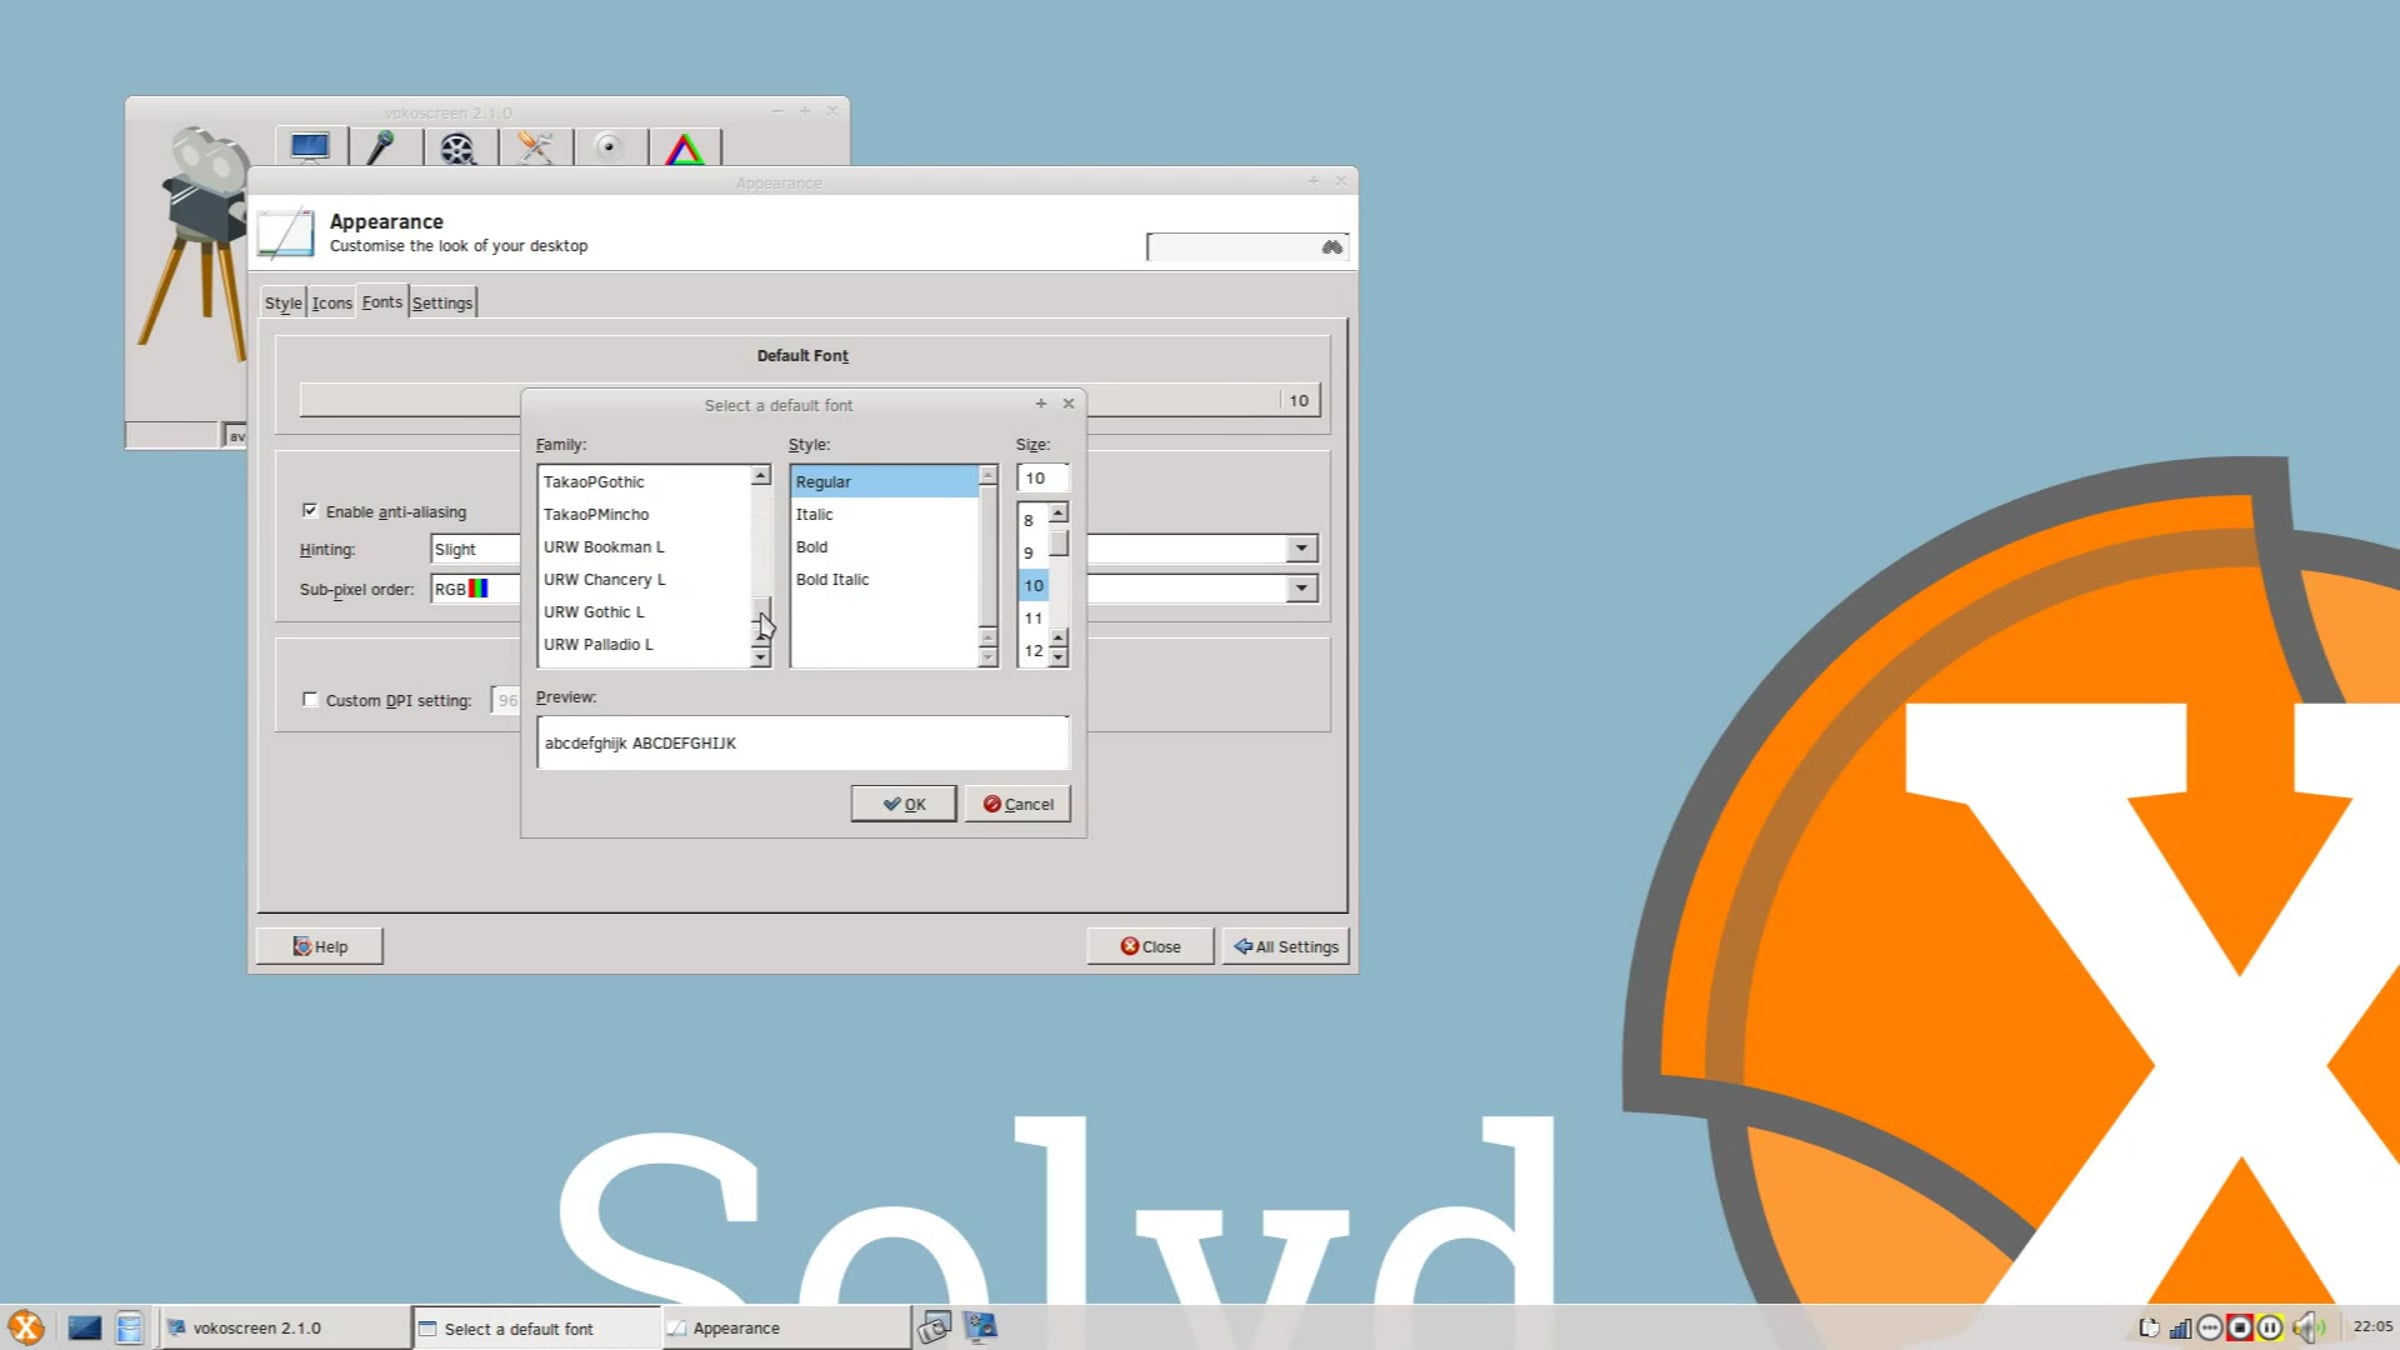Close the 'Select a default font' dialog
The image size is (2400, 1350).
[1068, 404]
